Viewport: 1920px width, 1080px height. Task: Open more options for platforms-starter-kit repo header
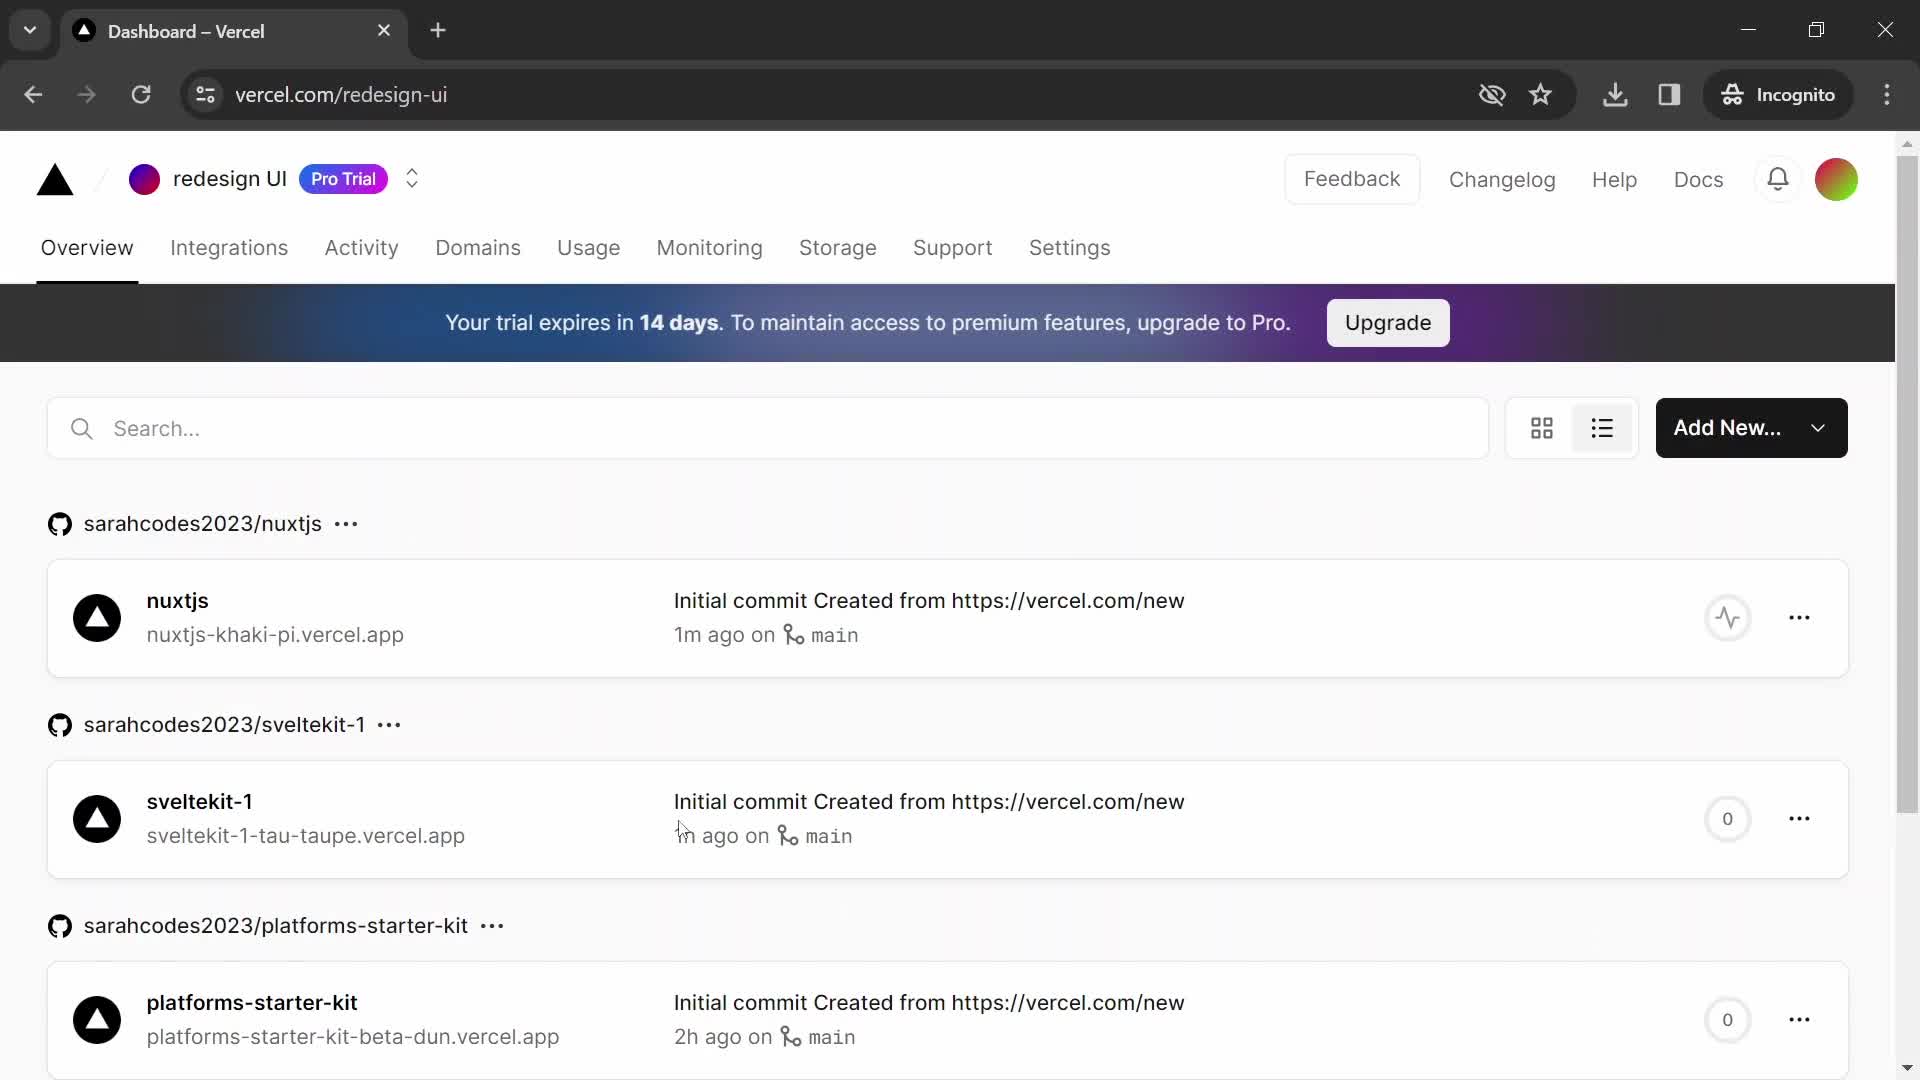492,926
